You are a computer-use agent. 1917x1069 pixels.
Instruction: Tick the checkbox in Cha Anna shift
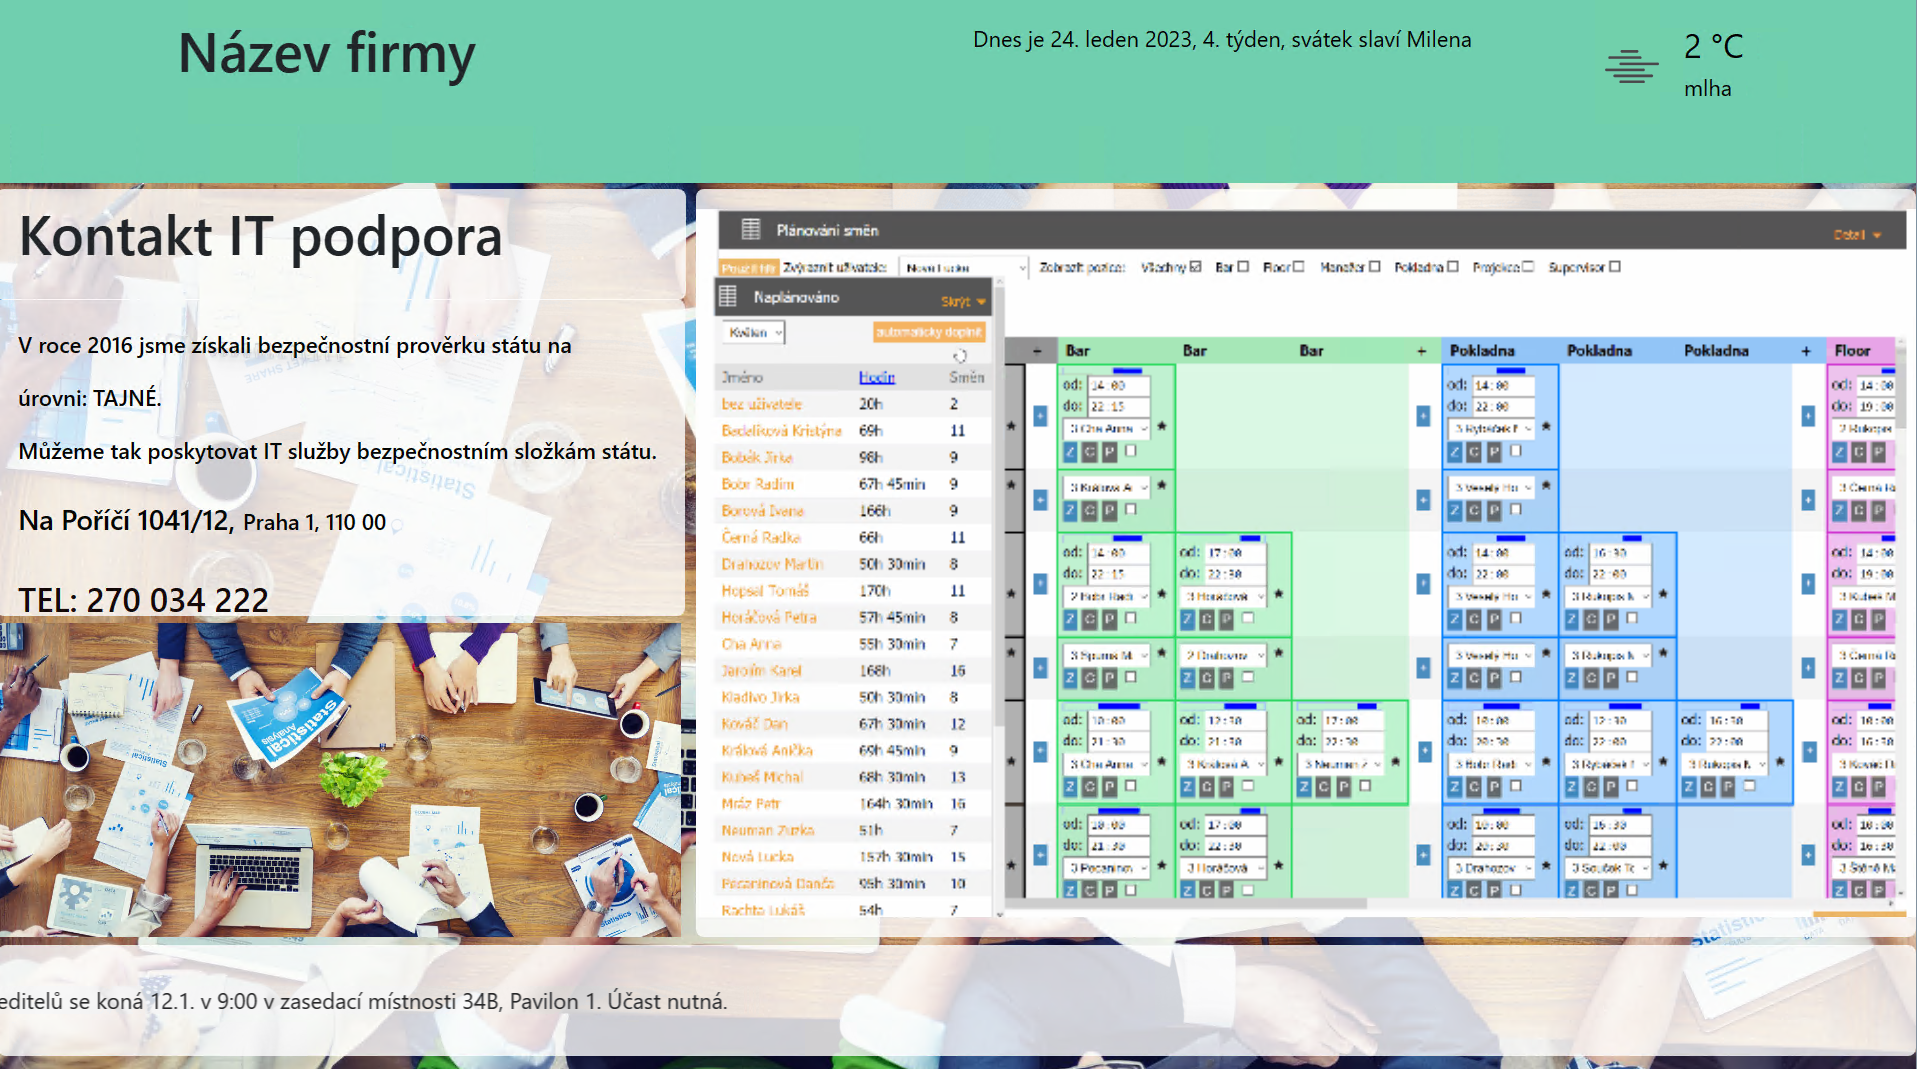1131,451
